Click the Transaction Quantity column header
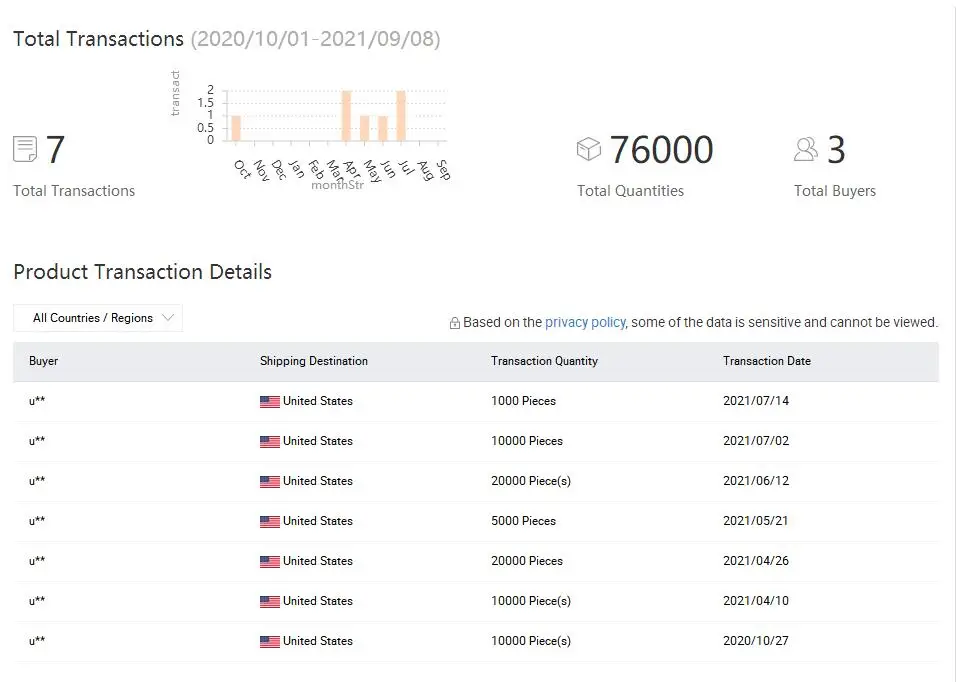This screenshot has height=682, width=956. coord(544,361)
